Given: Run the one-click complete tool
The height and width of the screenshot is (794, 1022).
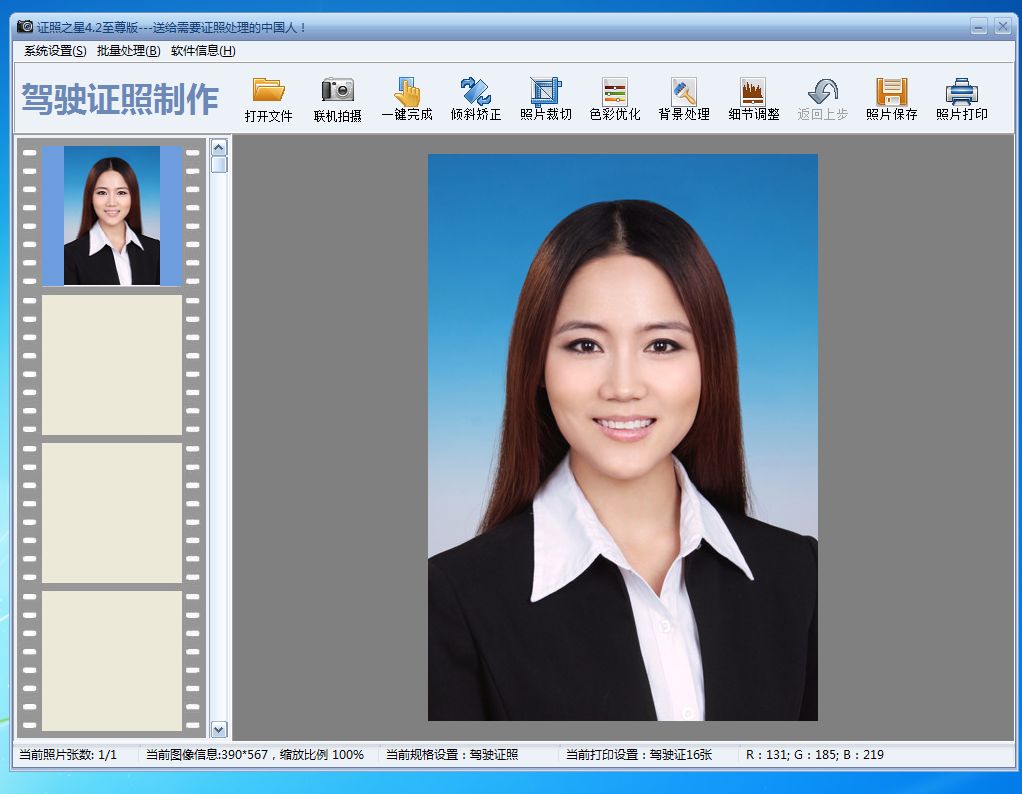Looking at the screenshot, I should click(406, 91).
